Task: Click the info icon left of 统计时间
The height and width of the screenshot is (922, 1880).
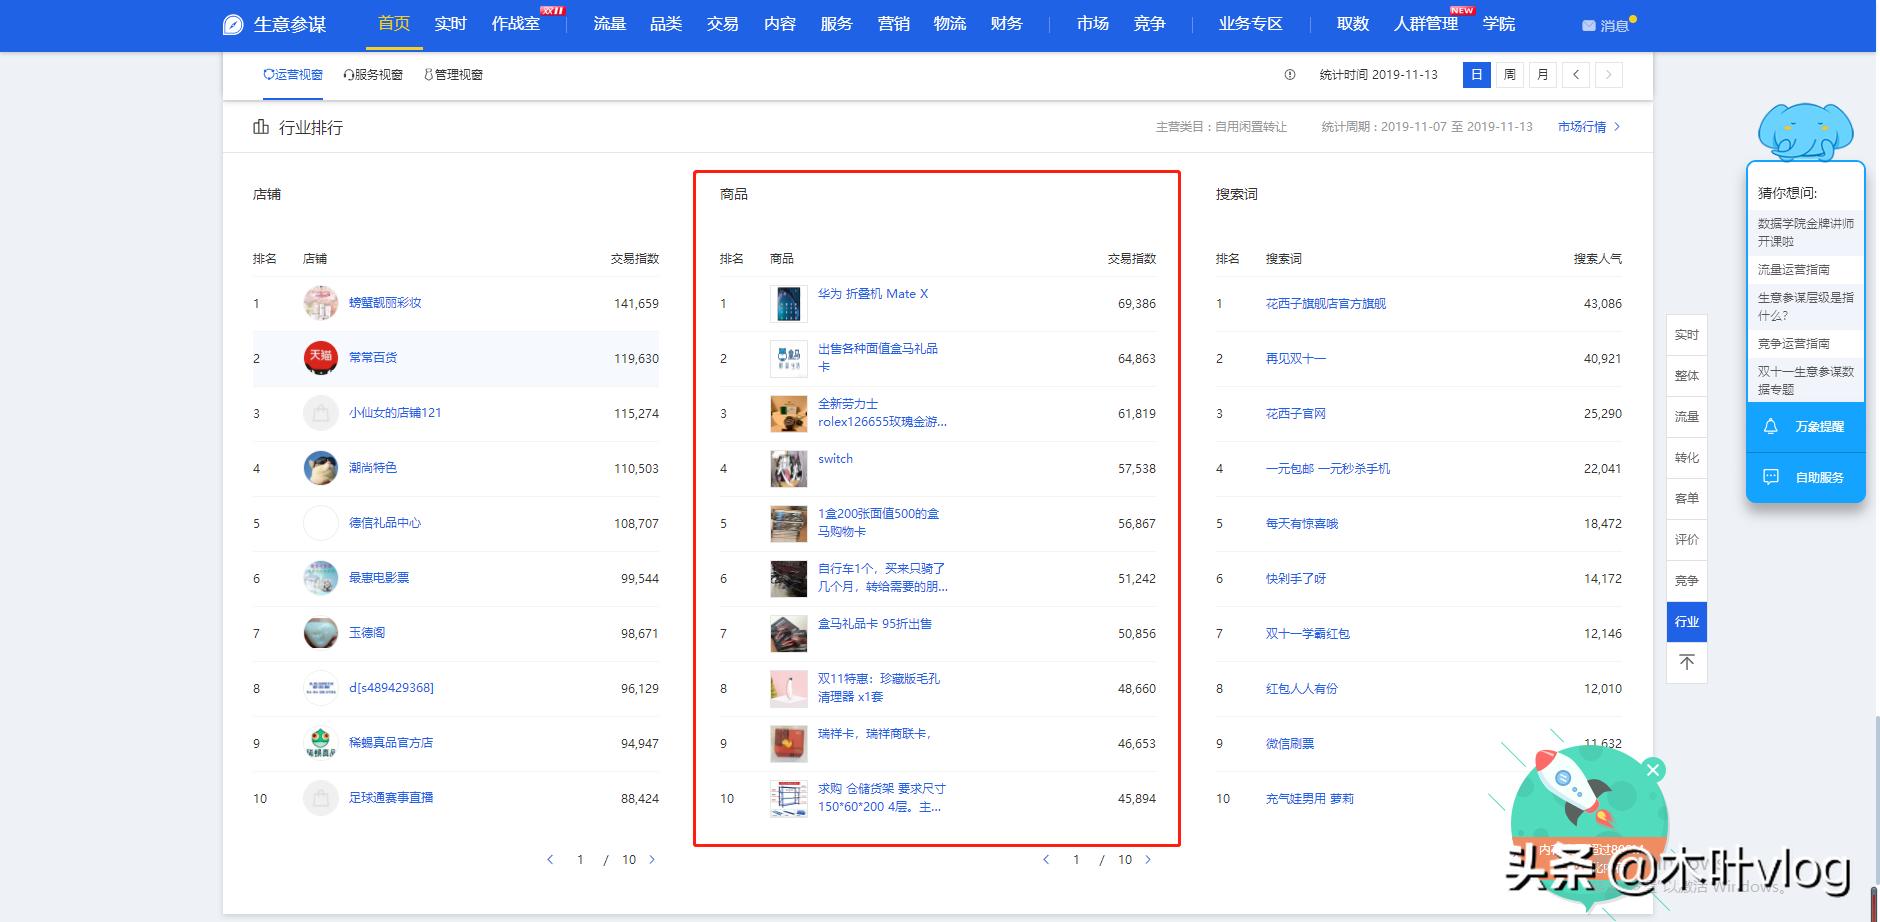Action: [x=1289, y=74]
